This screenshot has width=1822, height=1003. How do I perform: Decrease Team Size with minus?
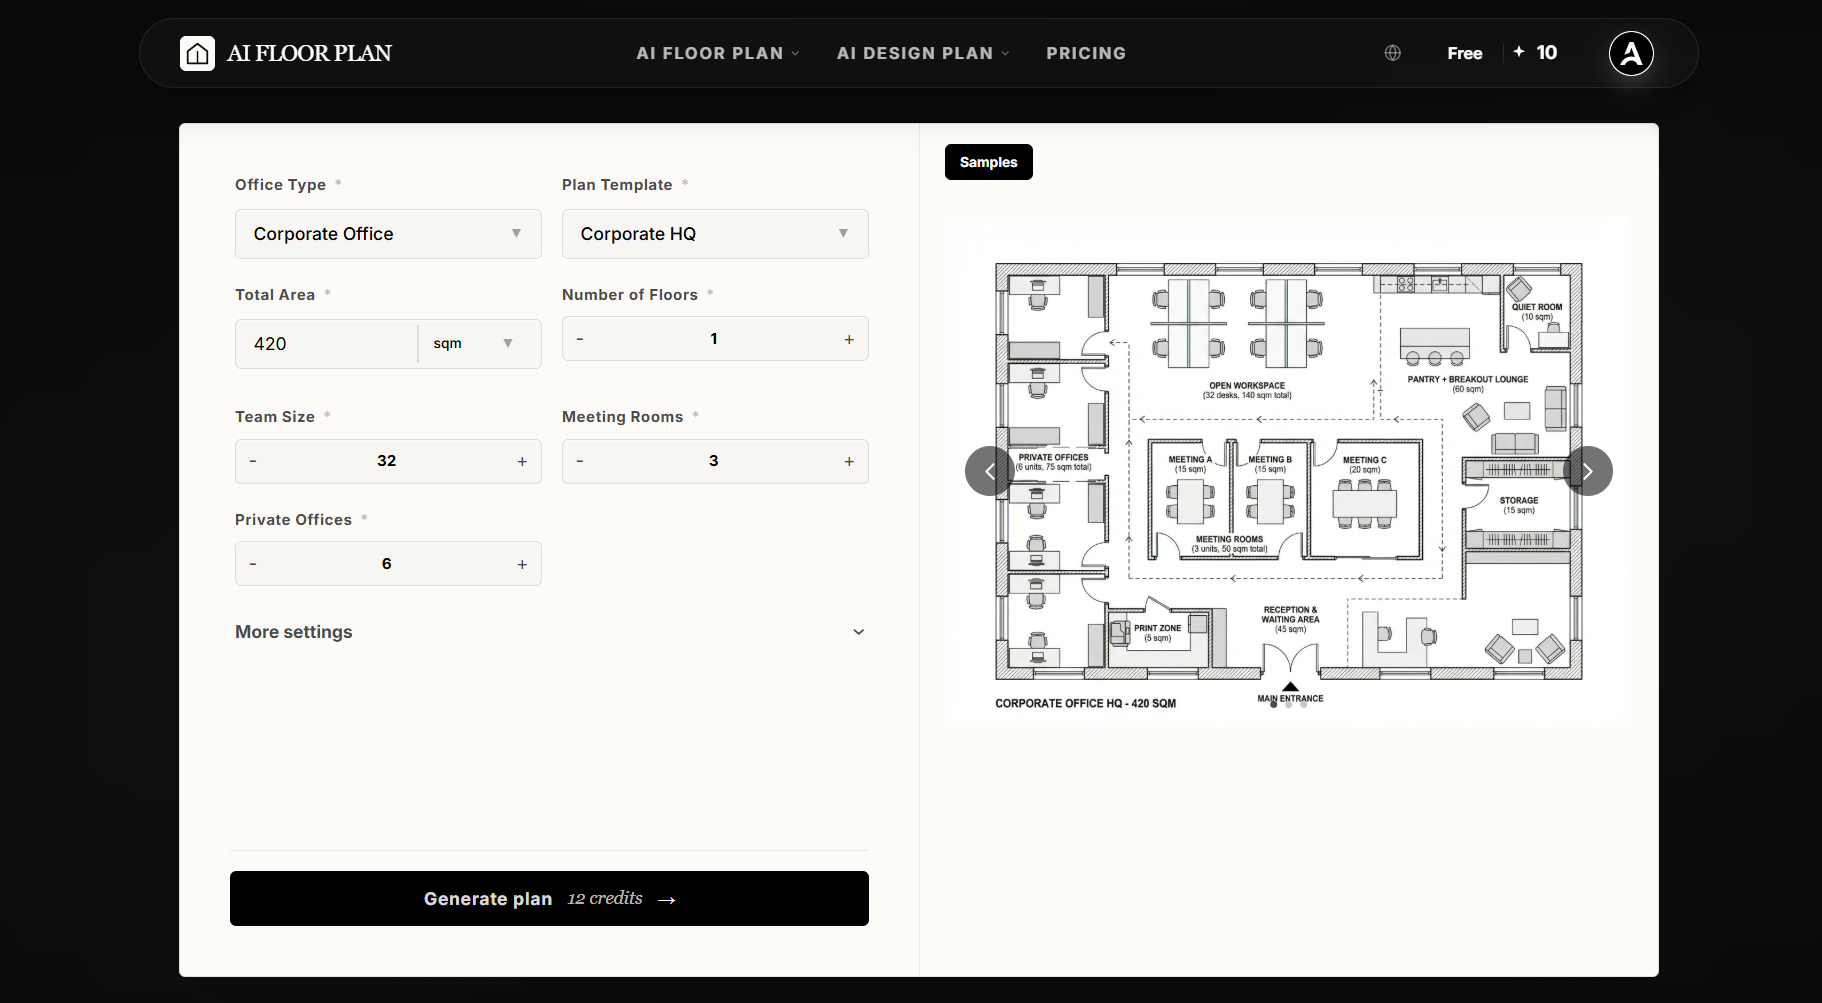point(253,461)
